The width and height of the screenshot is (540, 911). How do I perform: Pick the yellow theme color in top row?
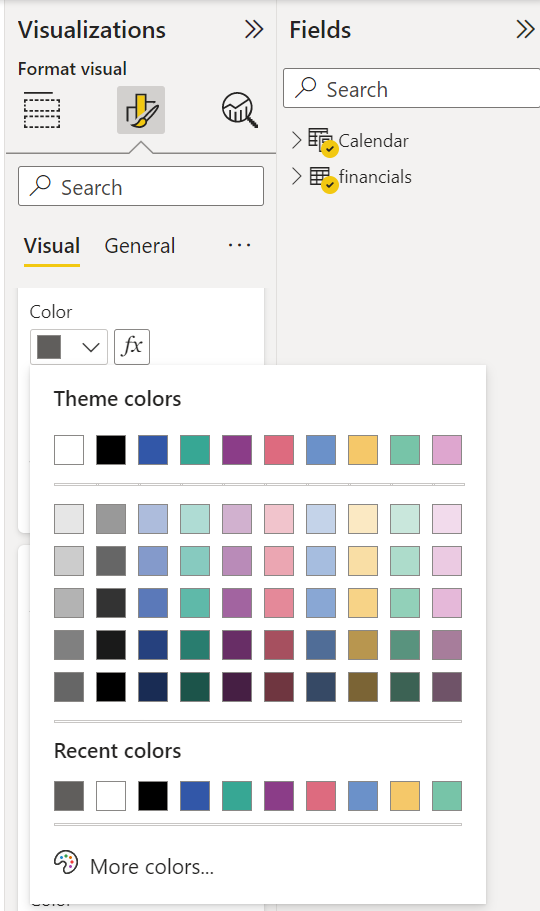coord(363,450)
